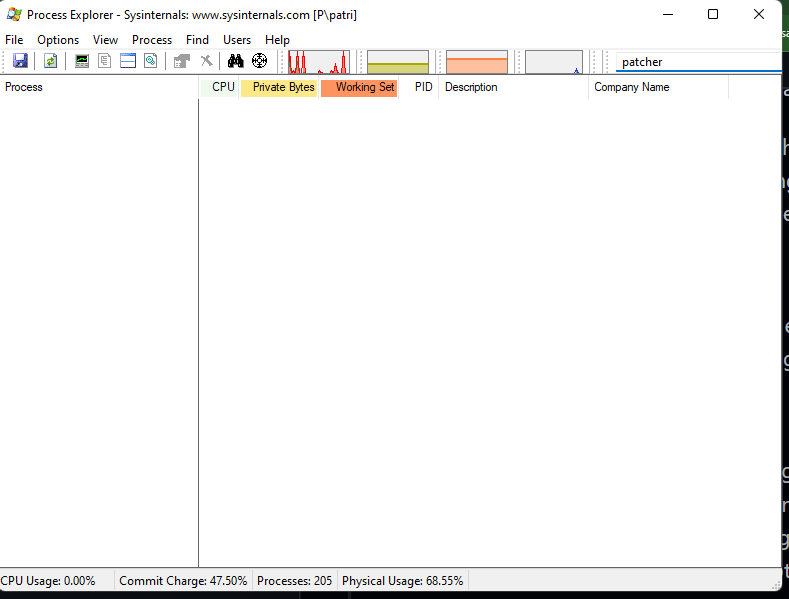
Task: Click the Refresh Now toolbar icon
Action: (50, 61)
